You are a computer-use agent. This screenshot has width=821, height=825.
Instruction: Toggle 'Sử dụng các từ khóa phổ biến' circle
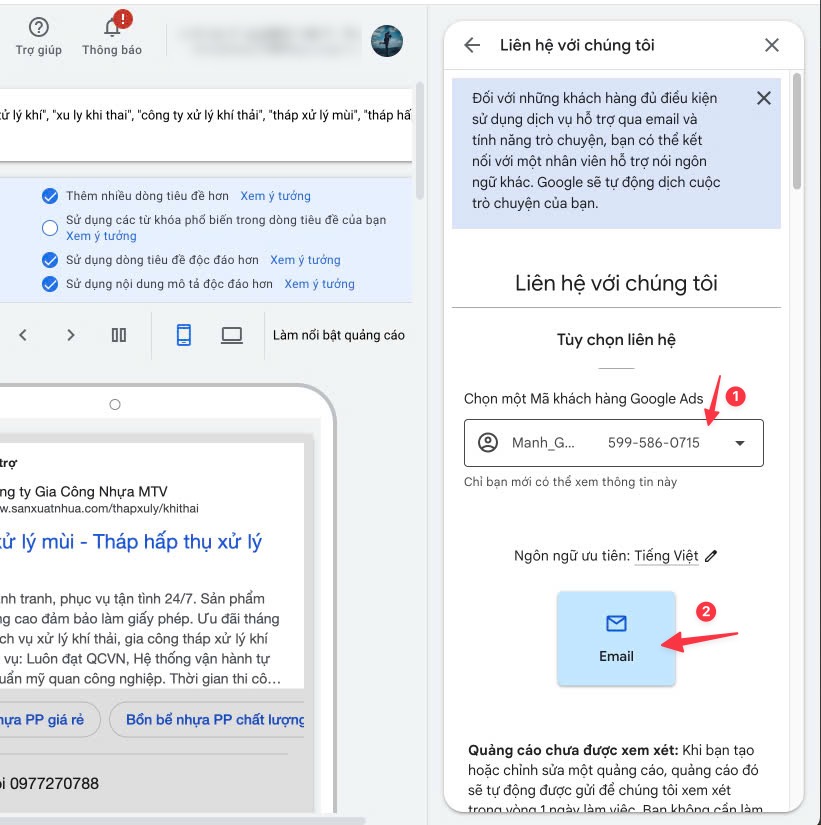[x=50, y=228]
